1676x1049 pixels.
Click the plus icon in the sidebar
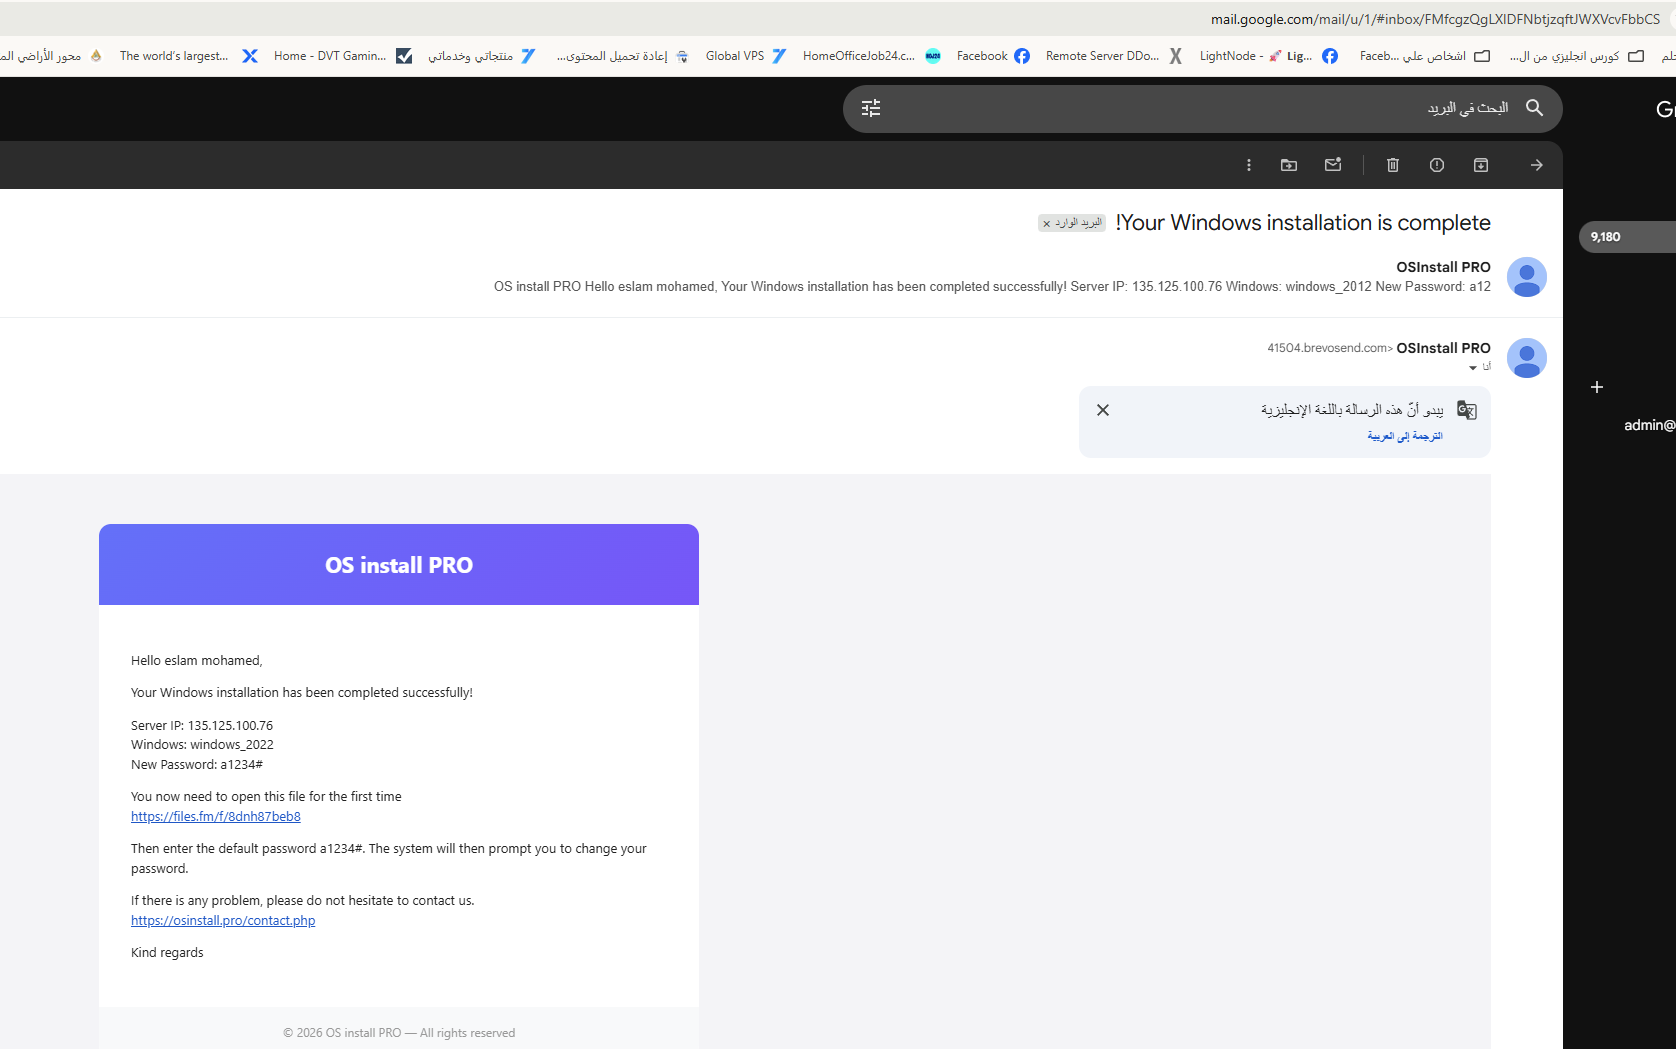click(x=1597, y=387)
